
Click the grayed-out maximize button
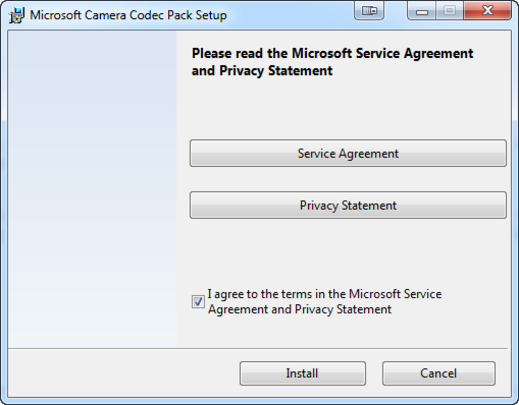tap(449, 11)
